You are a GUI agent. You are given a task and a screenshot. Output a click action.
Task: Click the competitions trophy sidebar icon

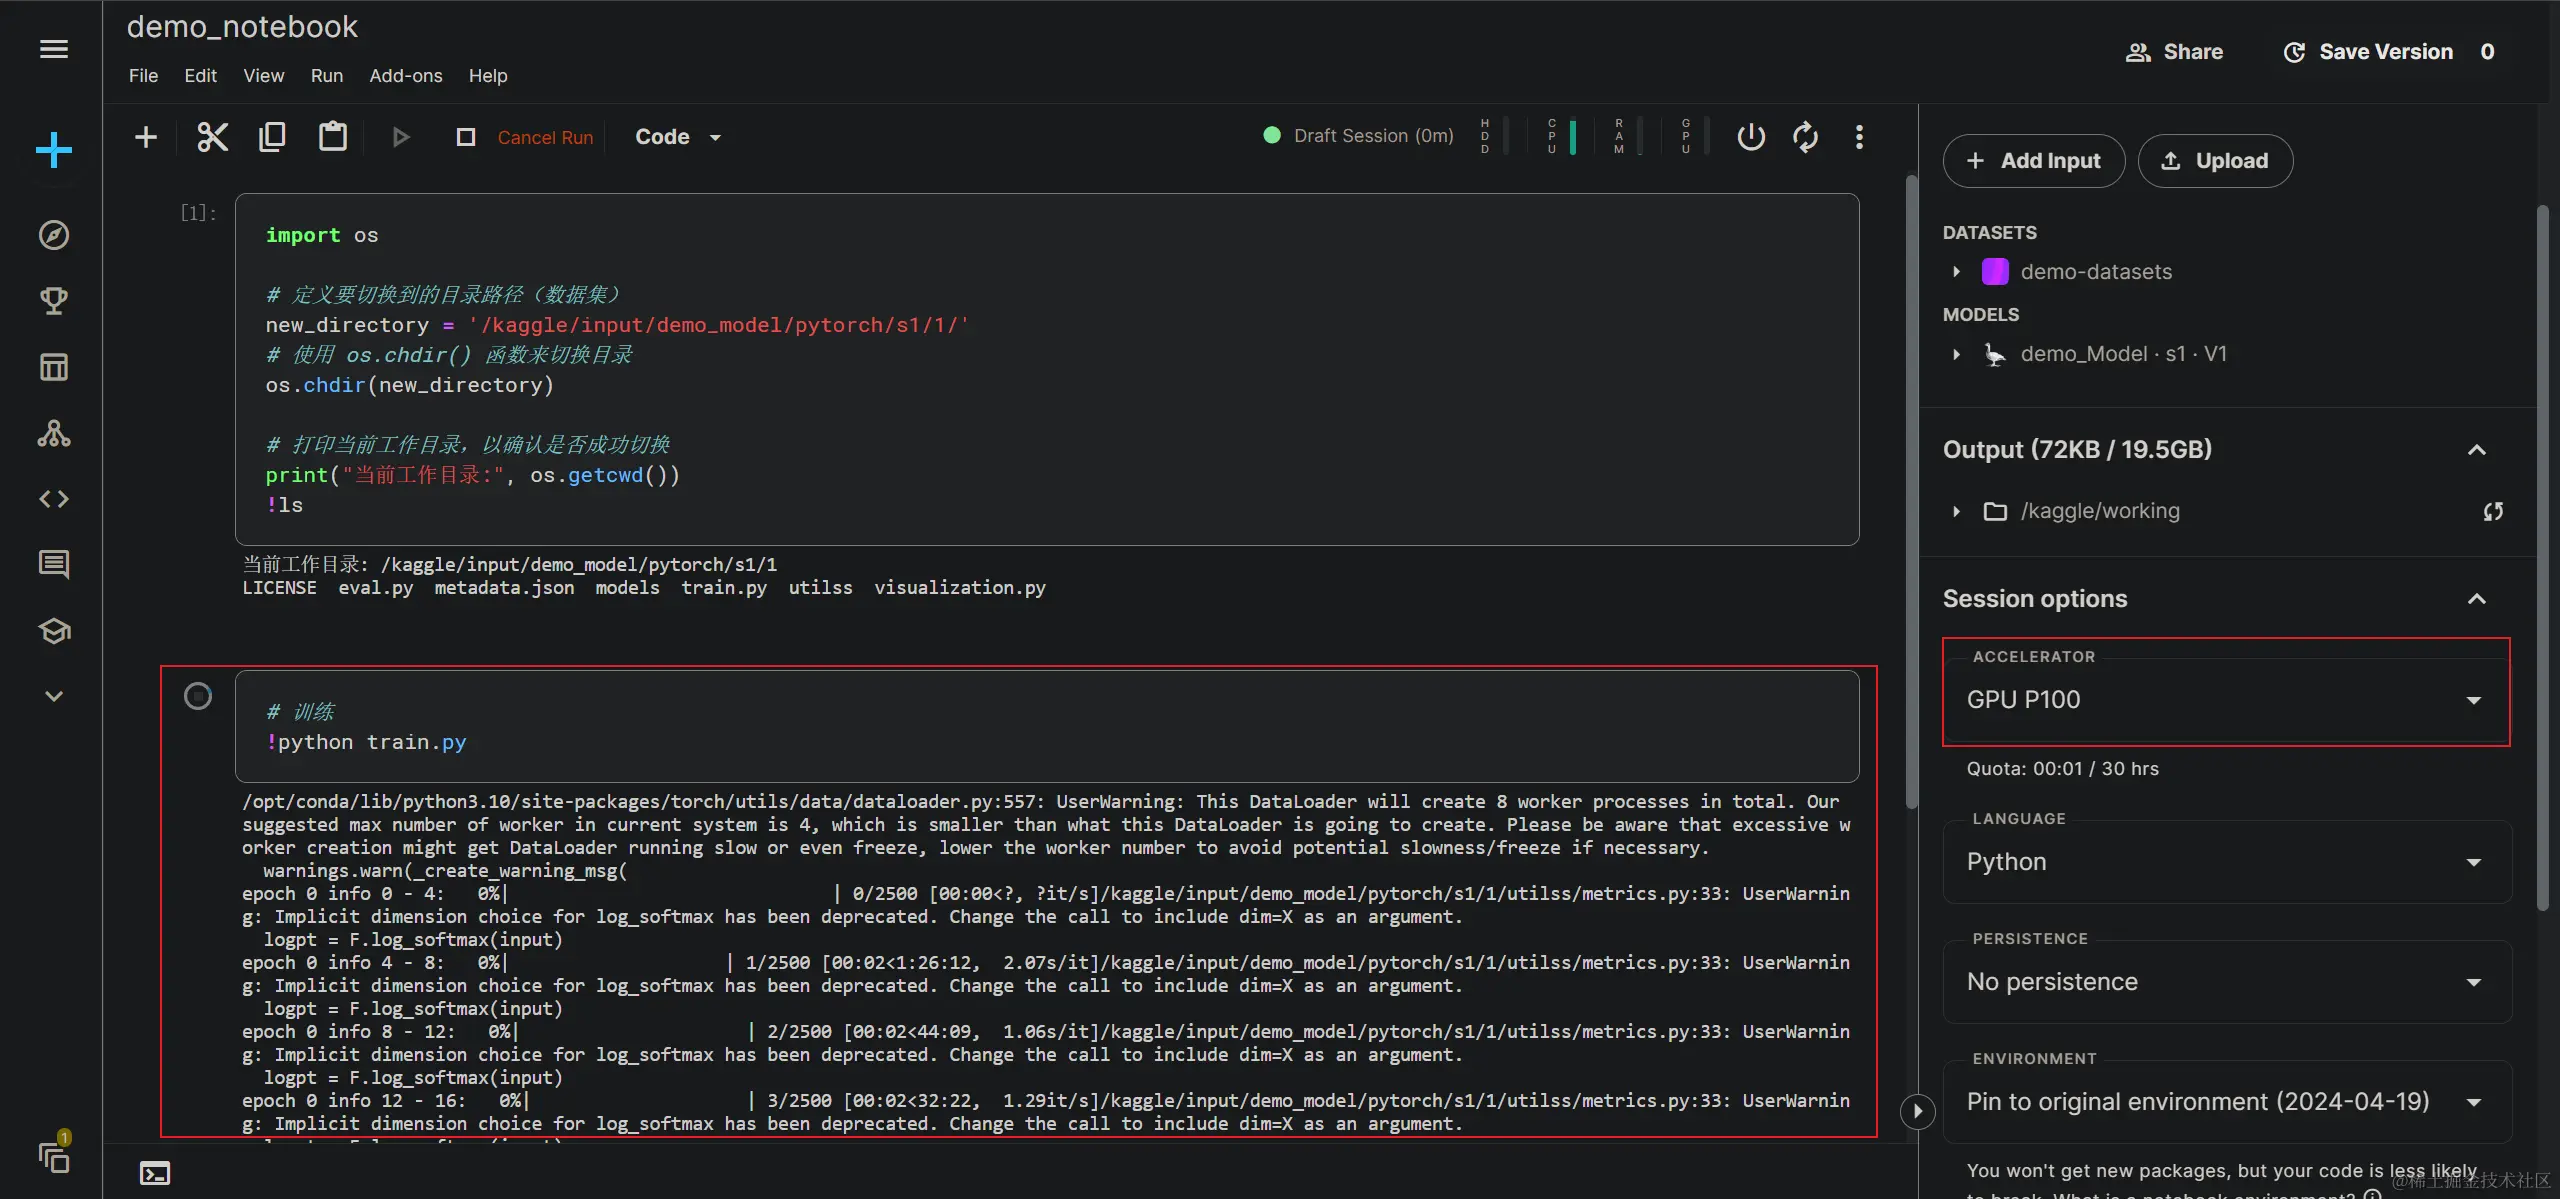54,301
